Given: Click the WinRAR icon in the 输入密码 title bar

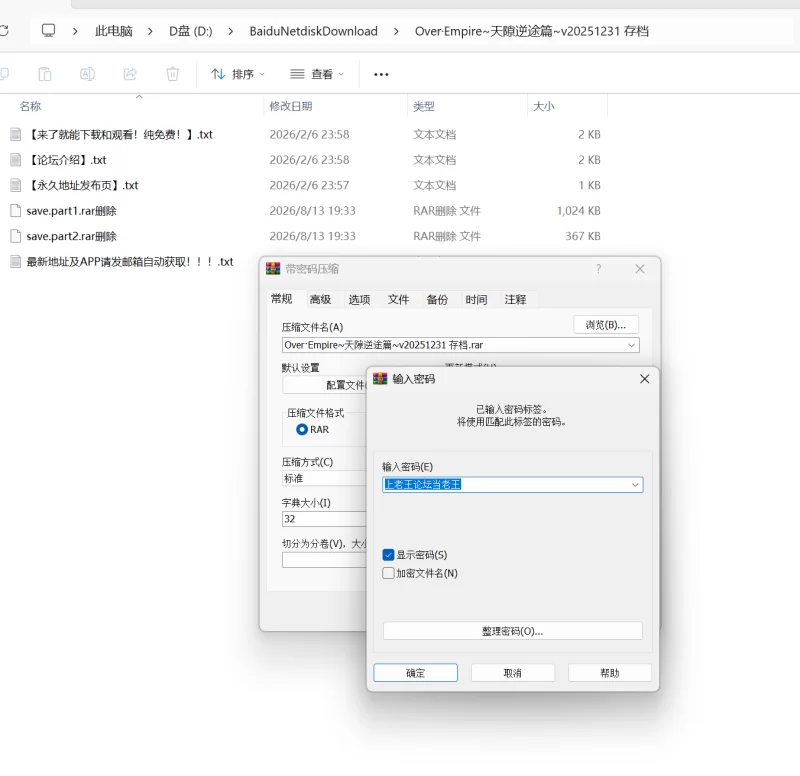Looking at the screenshot, I should (380, 379).
